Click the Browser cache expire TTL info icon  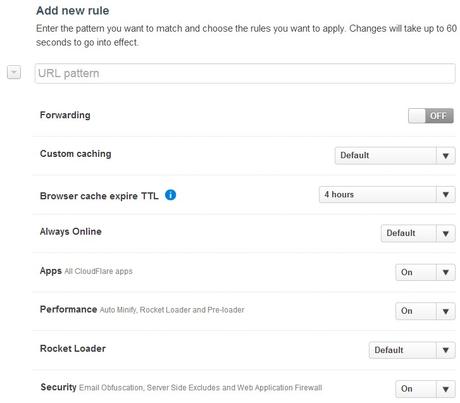tap(170, 195)
